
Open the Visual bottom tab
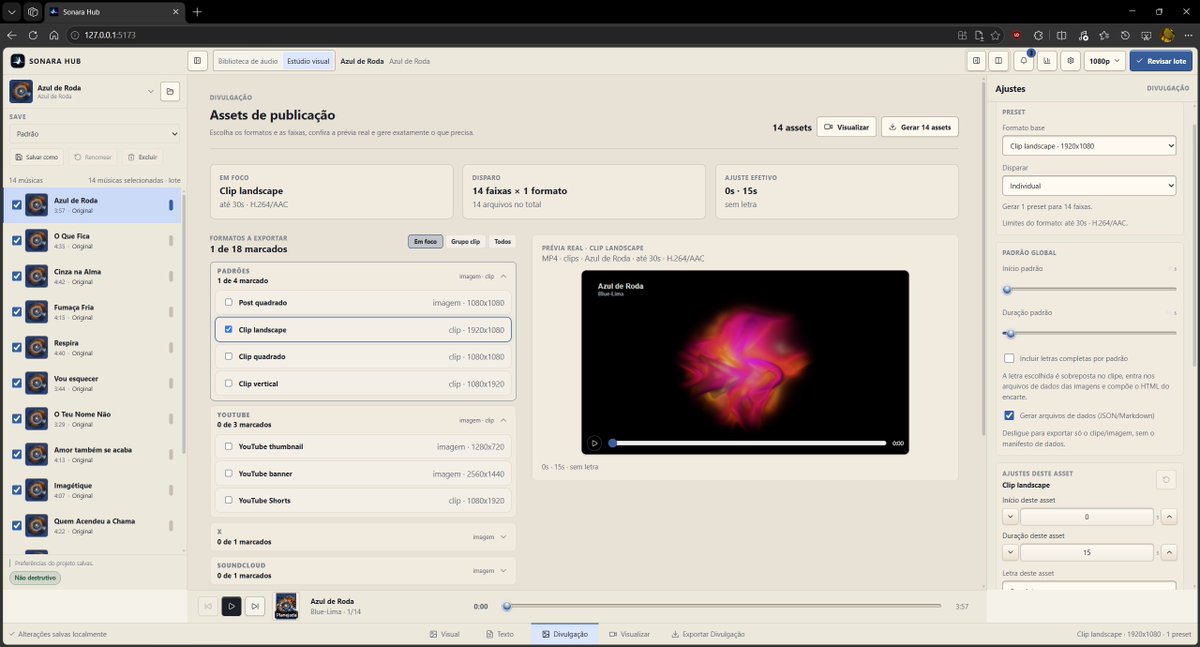pos(444,634)
